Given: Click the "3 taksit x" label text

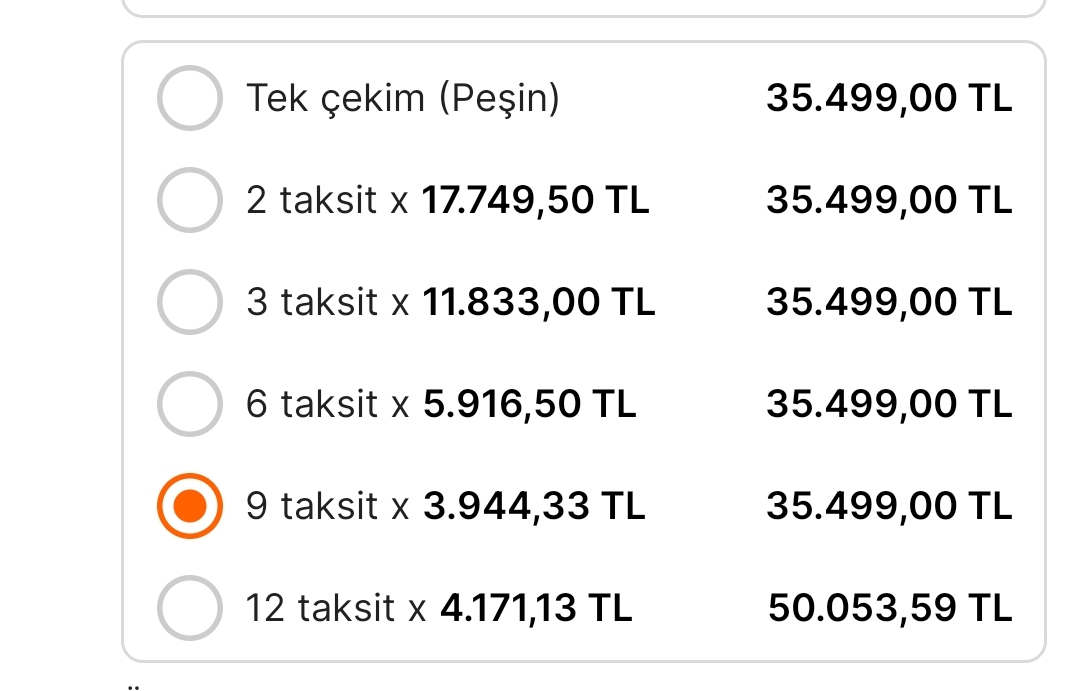Looking at the screenshot, I should [327, 302].
